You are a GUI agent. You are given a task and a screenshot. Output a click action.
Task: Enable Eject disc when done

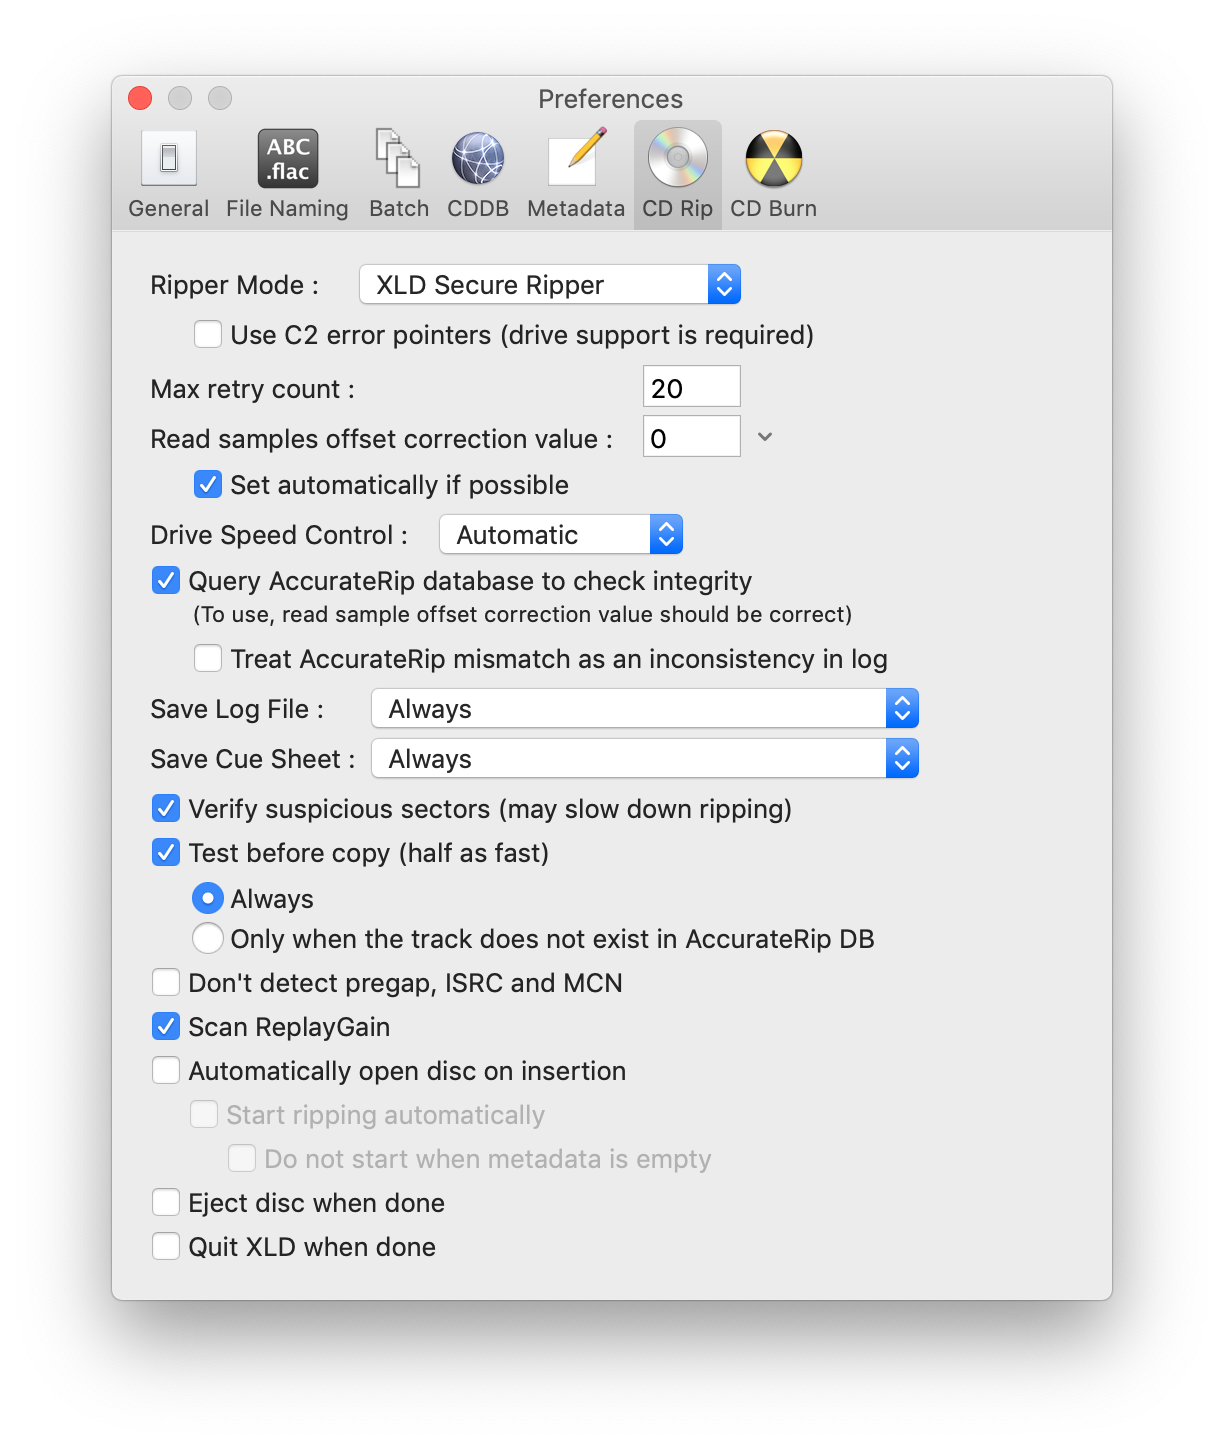[166, 1203]
